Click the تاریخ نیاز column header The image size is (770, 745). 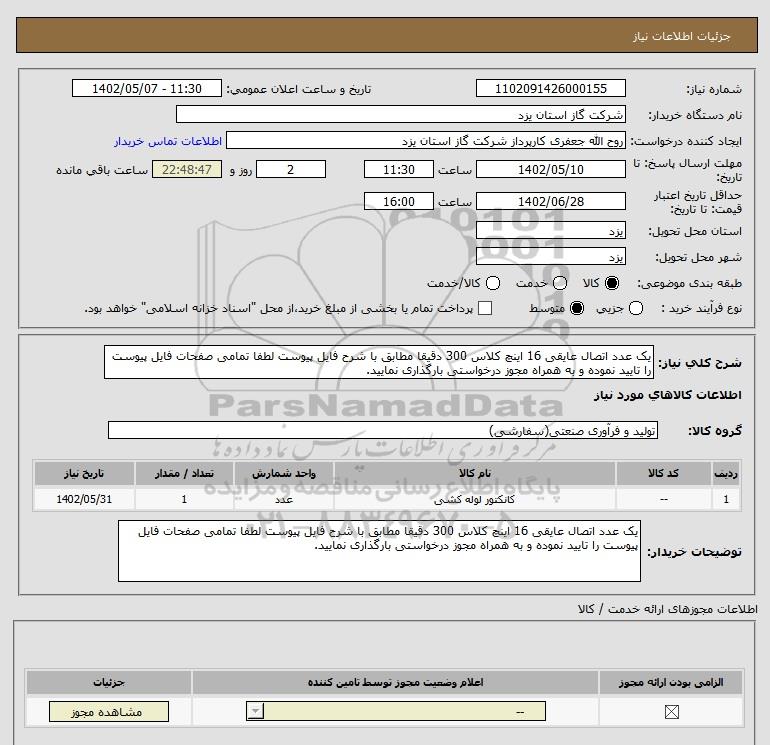[84, 473]
